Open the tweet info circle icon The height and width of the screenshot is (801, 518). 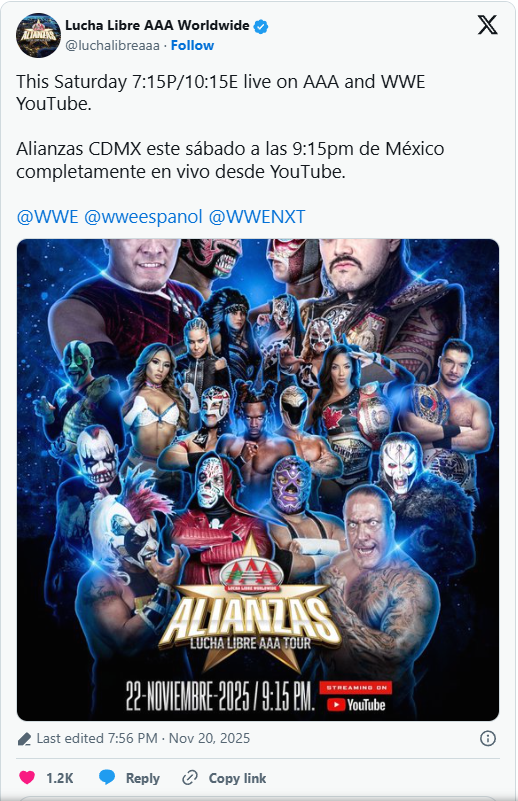[488, 738]
